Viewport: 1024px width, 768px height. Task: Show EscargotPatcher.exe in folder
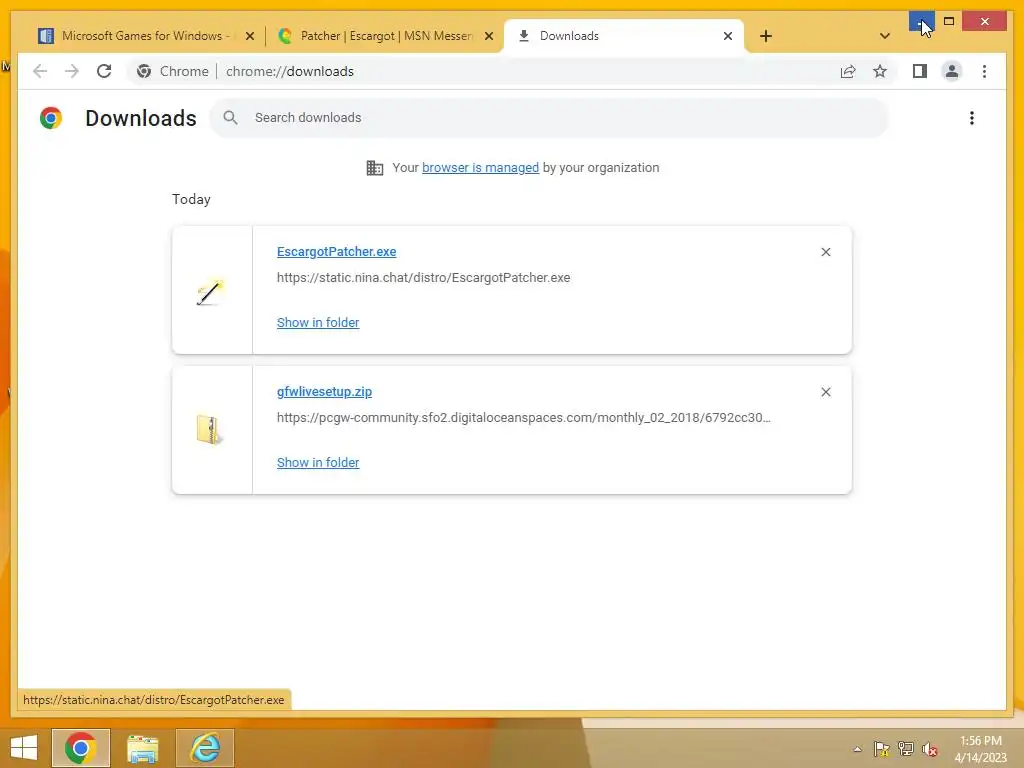click(318, 323)
